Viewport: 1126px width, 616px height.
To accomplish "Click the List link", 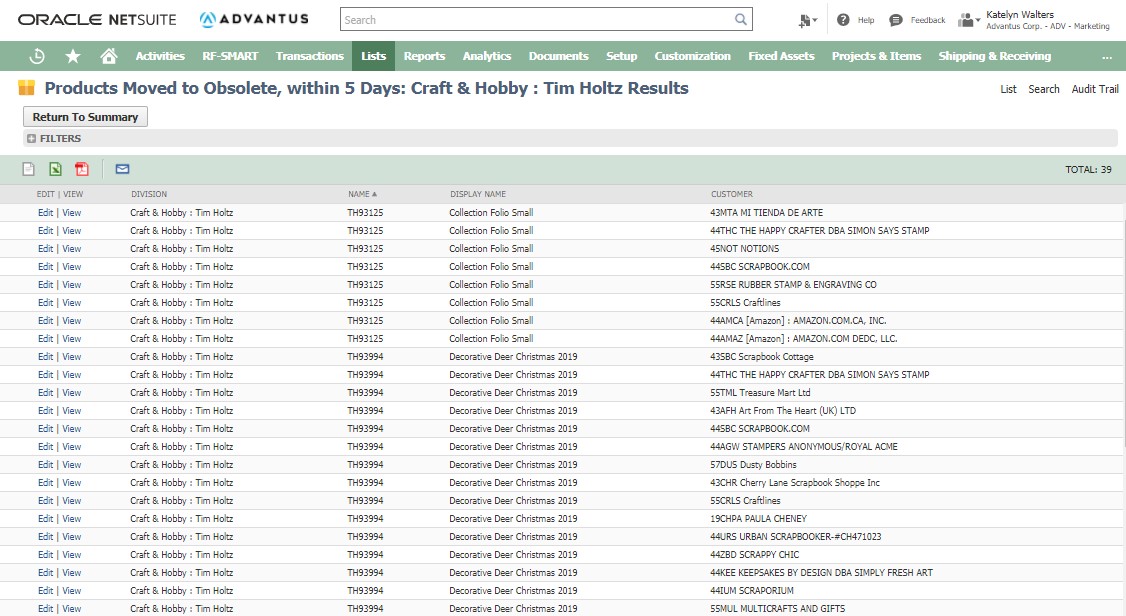I will pos(1008,89).
